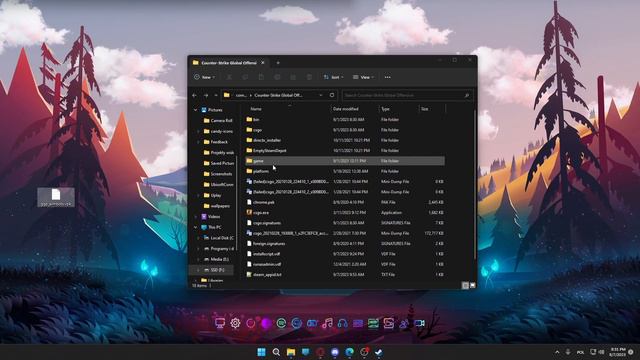Switch to large icons view in the status bar
Screen dimensions: 640x360
coord(473,285)
